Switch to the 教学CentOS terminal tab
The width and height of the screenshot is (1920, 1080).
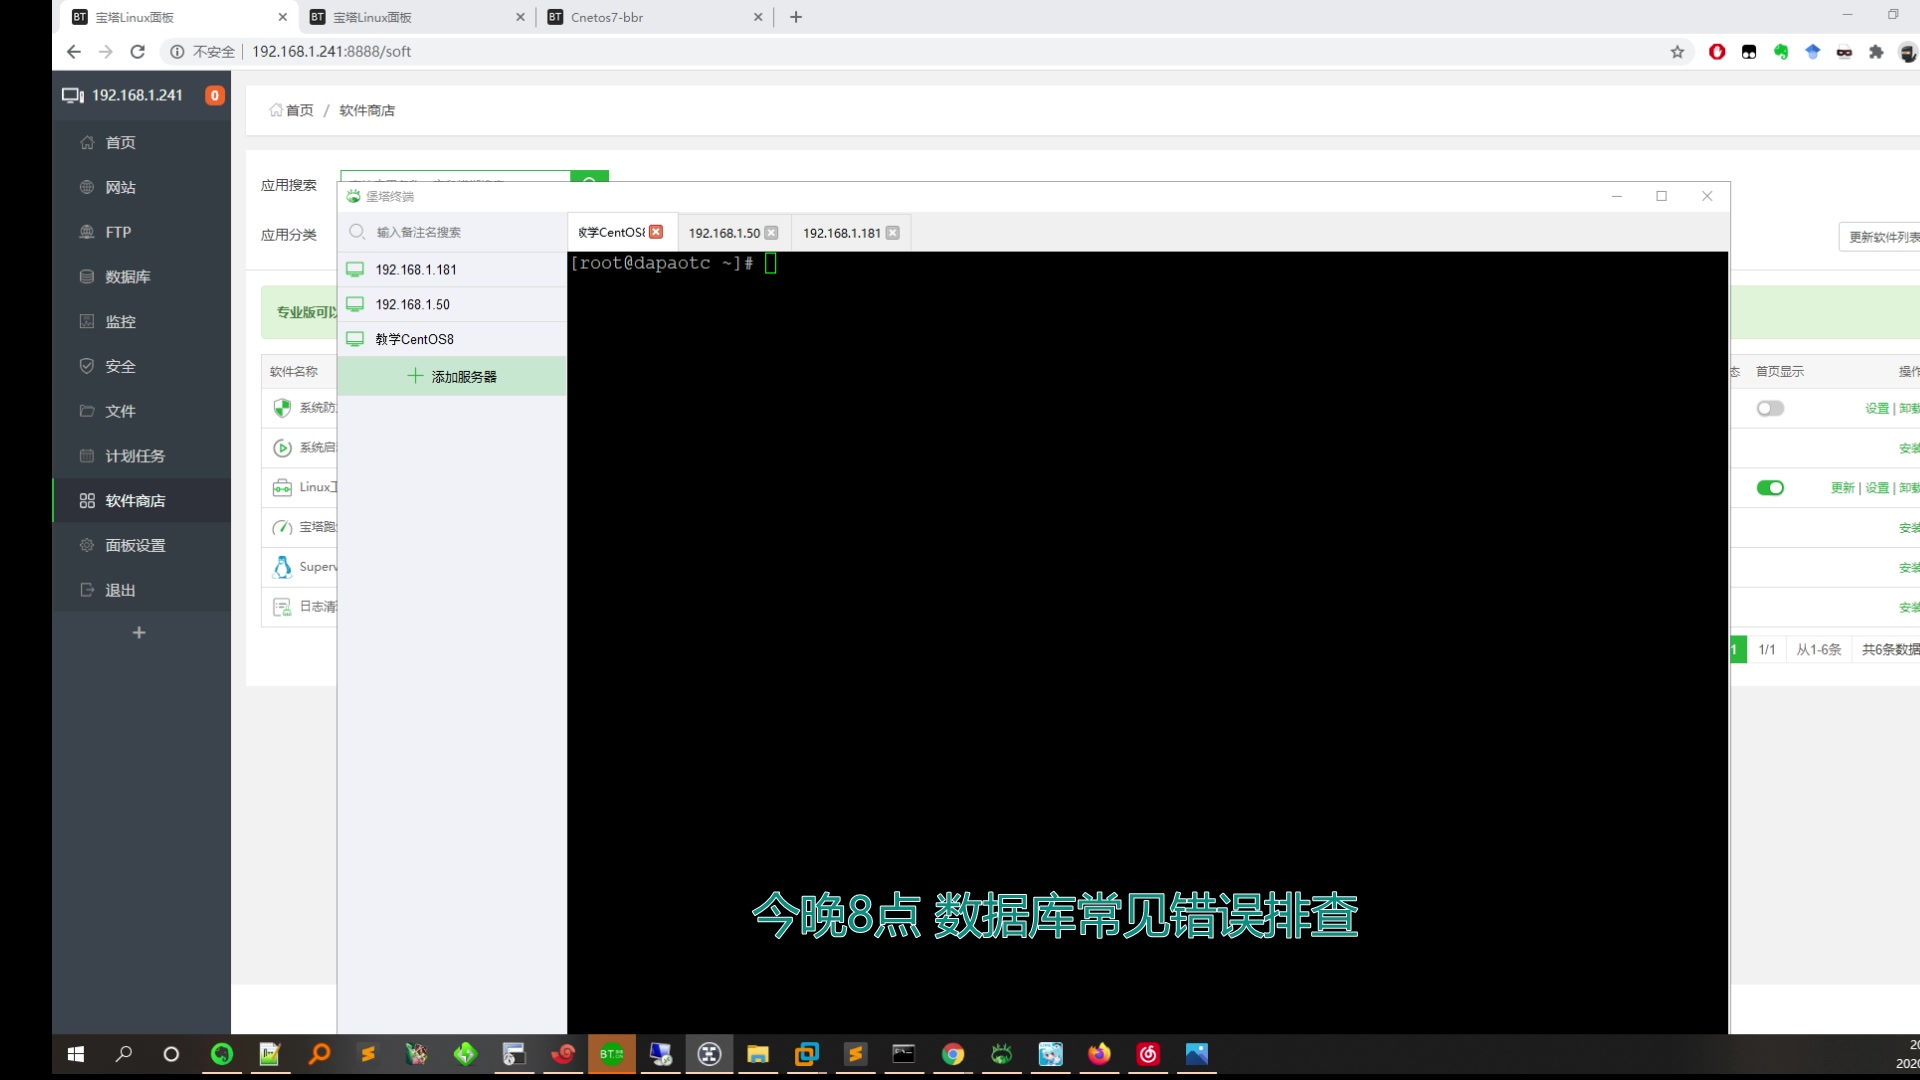(611, 232)
